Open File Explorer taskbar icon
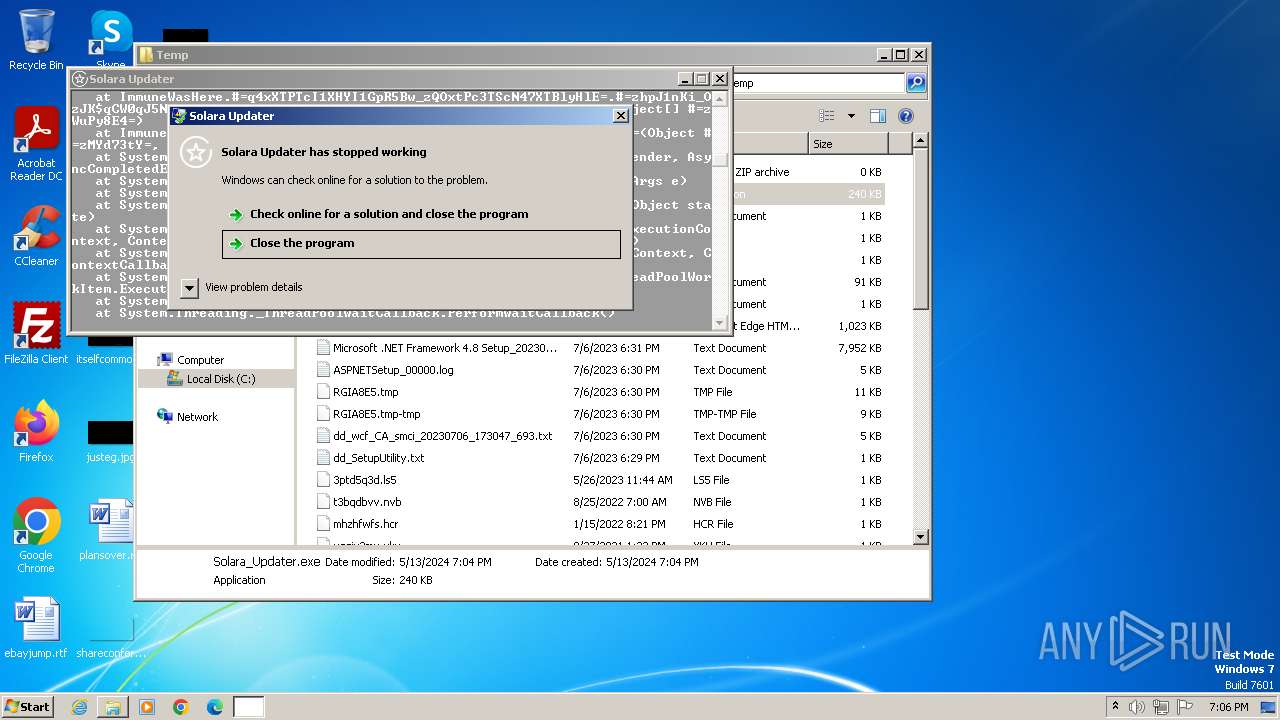Screen dimensions: 1280x720 click(x=113, y=707)
